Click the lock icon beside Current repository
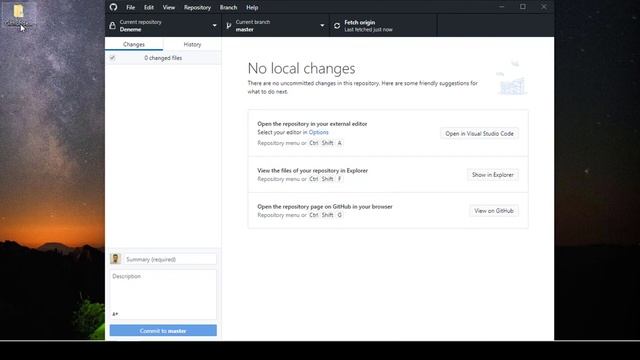Screen dimensions: 640x360 pyautogui.click(x=112, y=26)
